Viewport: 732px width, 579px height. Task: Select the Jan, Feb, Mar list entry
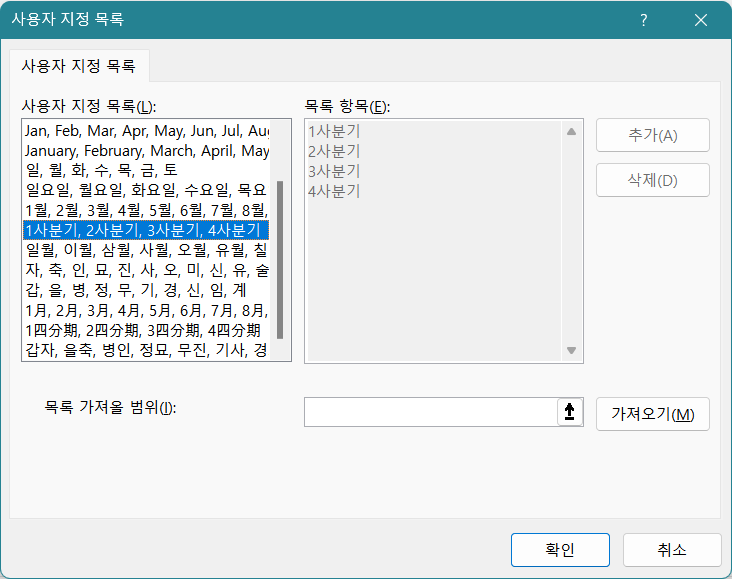(146, 131)
